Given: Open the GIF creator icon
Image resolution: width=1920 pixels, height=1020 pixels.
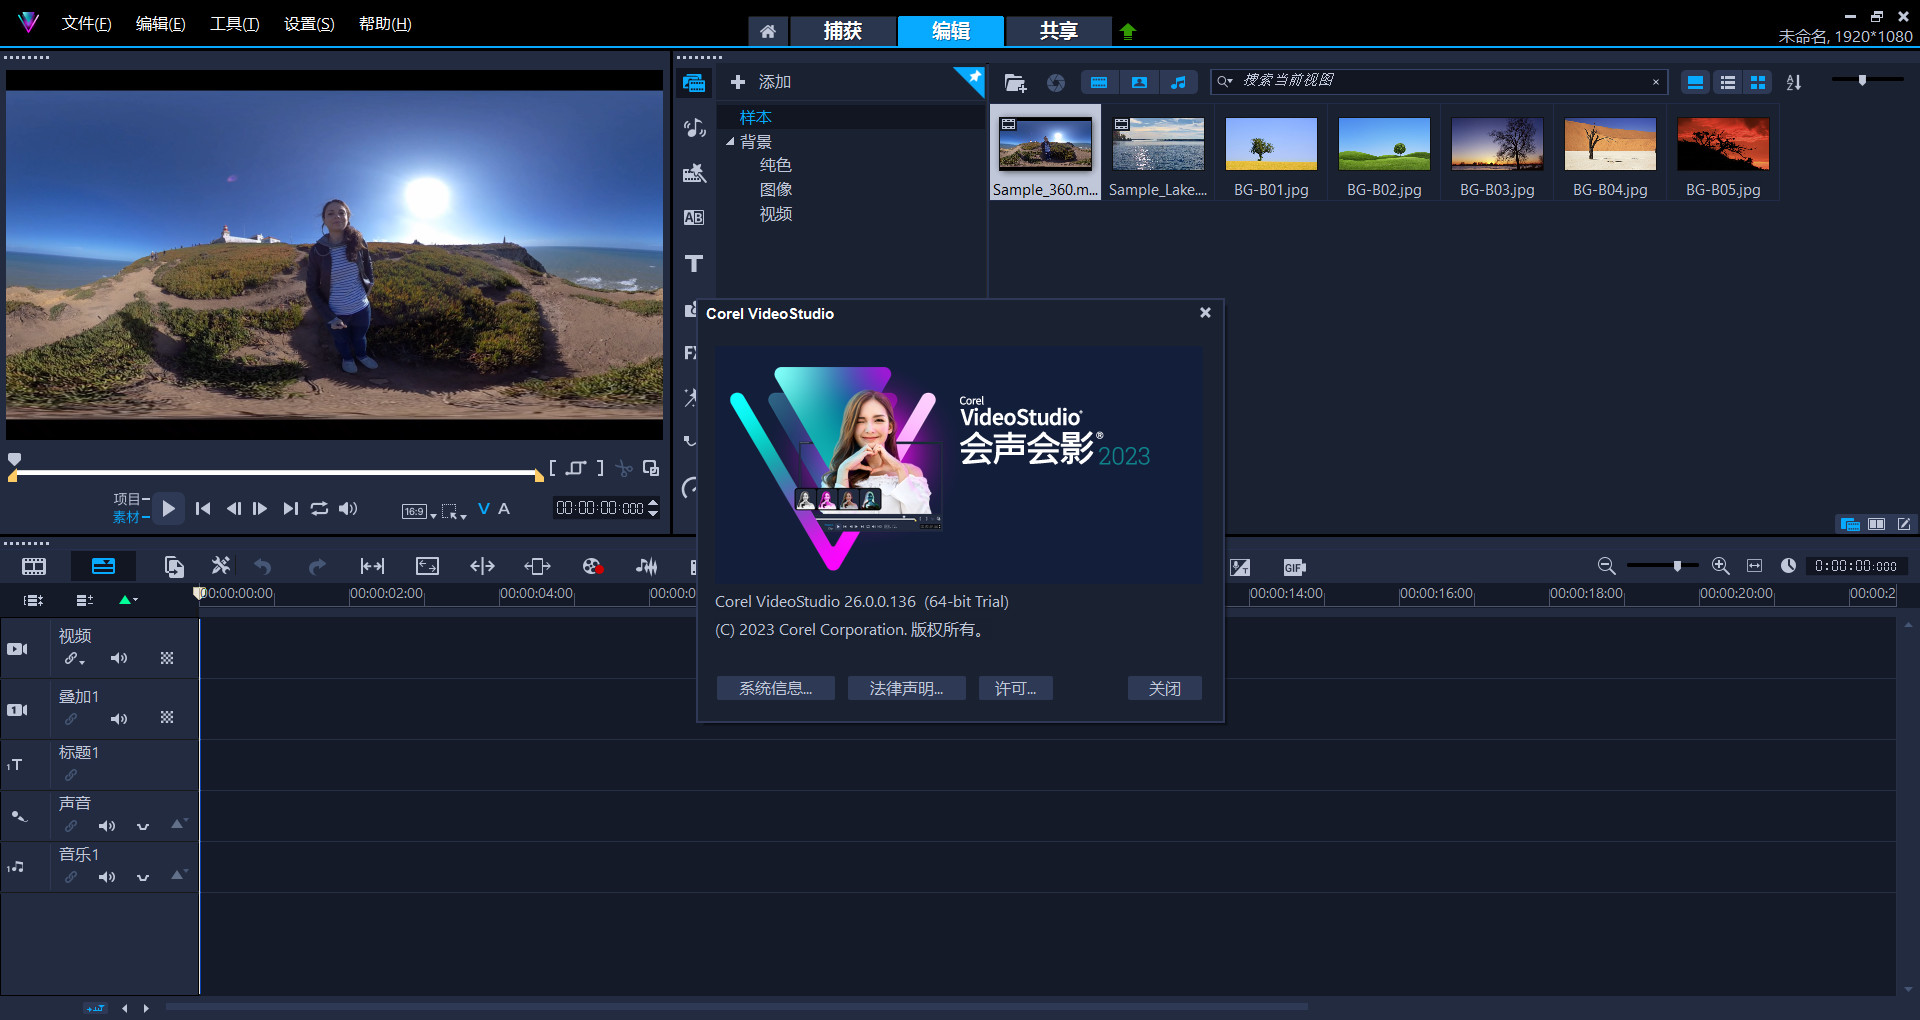Looking at the screenshot, I should (x=1294, y=567).
